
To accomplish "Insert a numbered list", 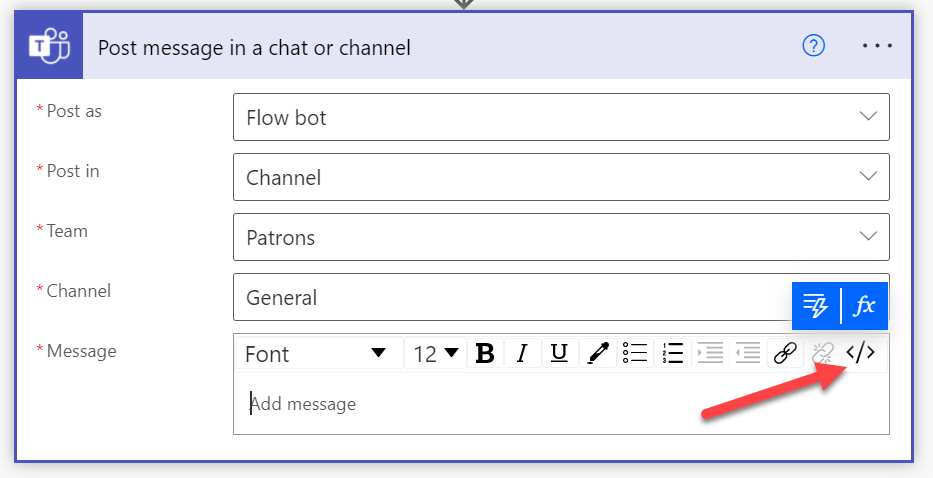I will coord(672,353).
